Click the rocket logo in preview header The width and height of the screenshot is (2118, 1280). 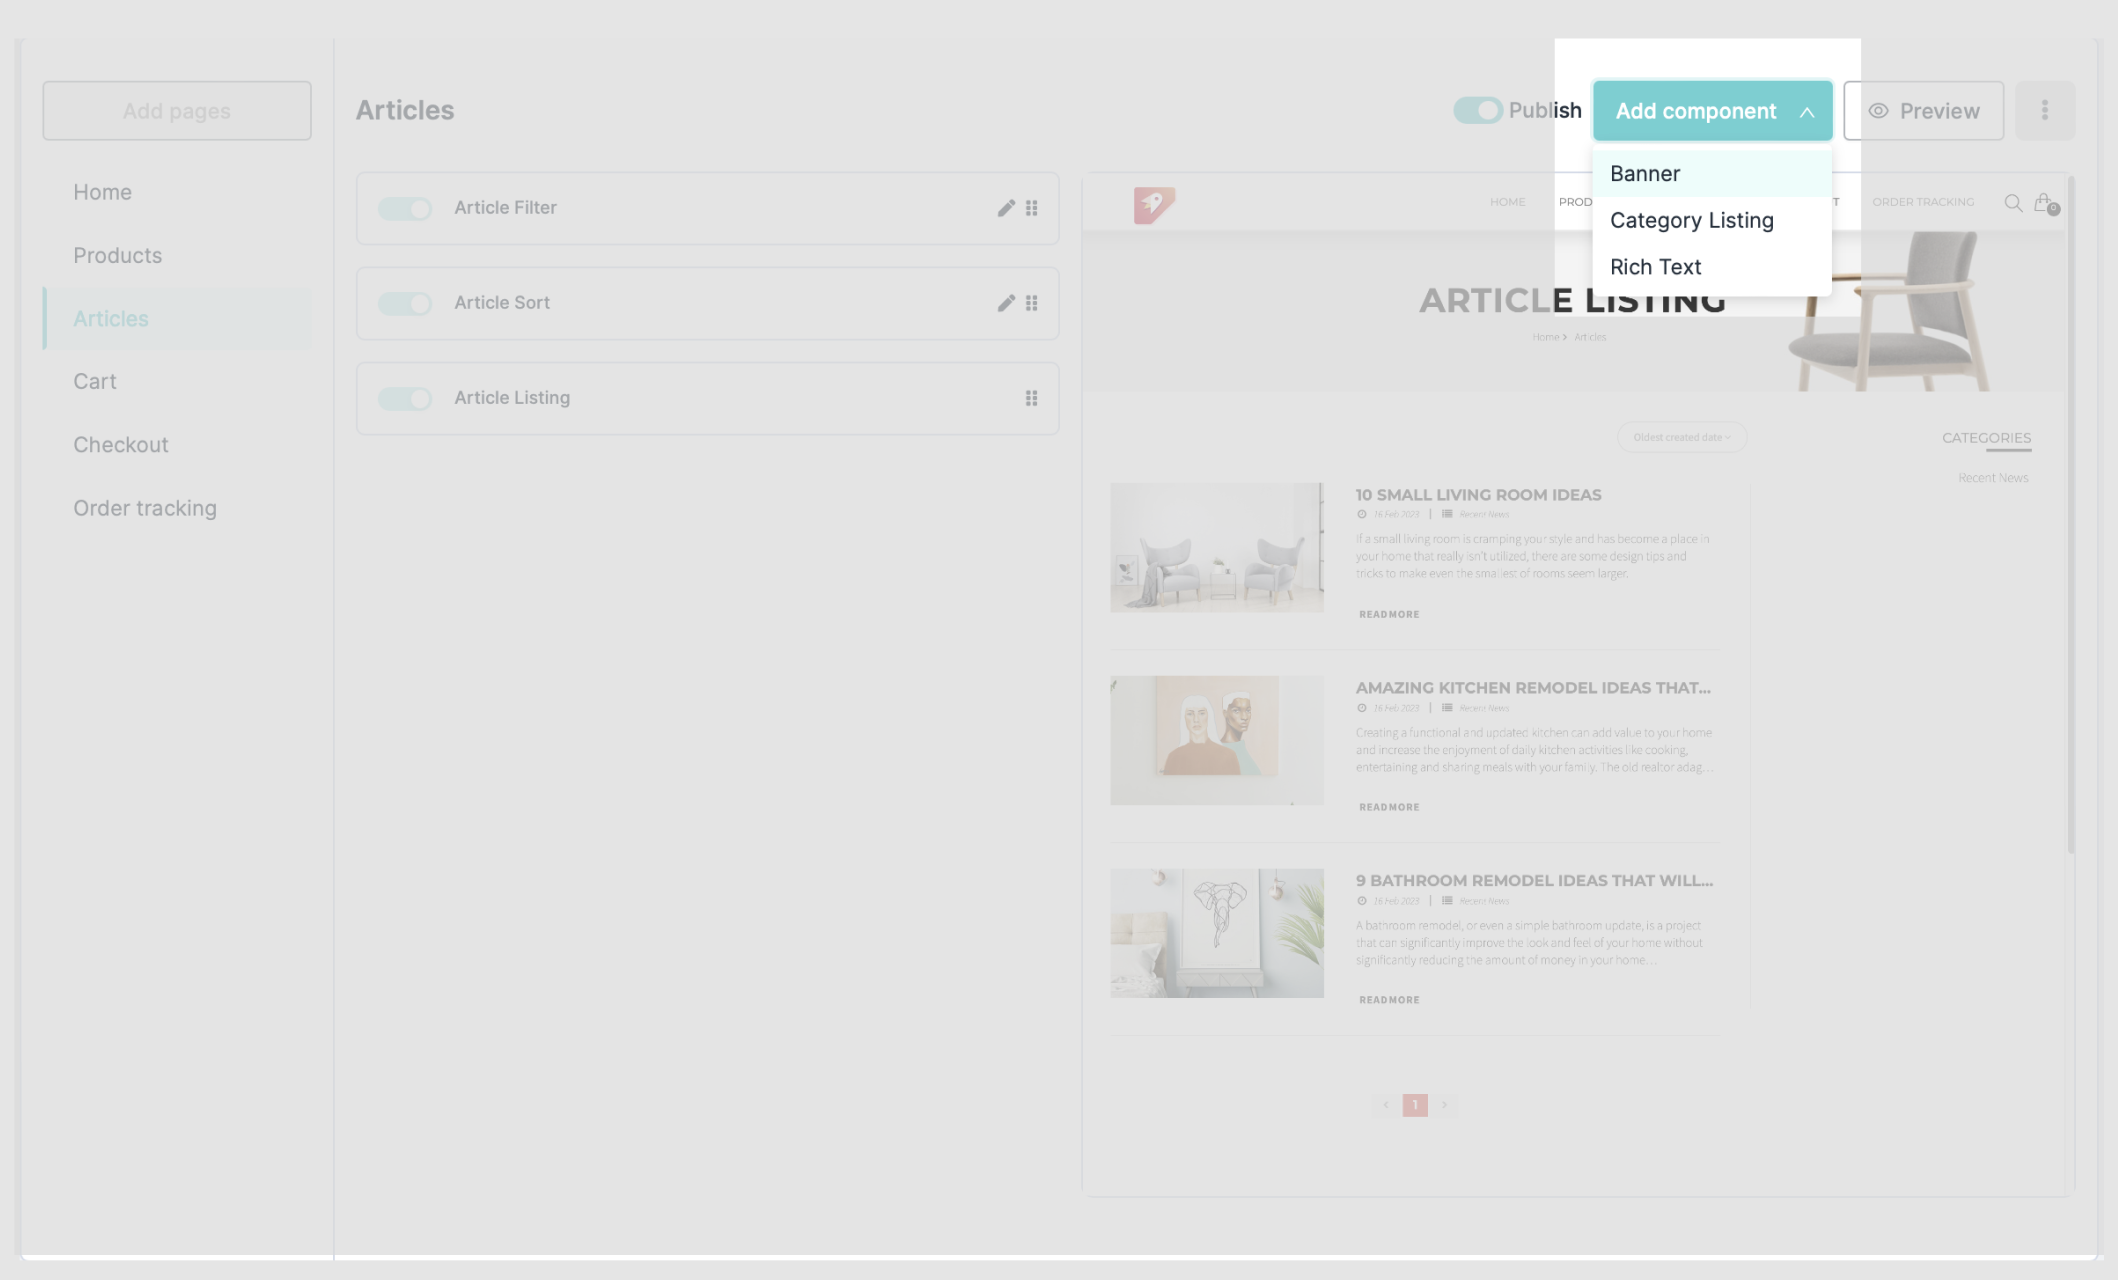click(1153, 204)
